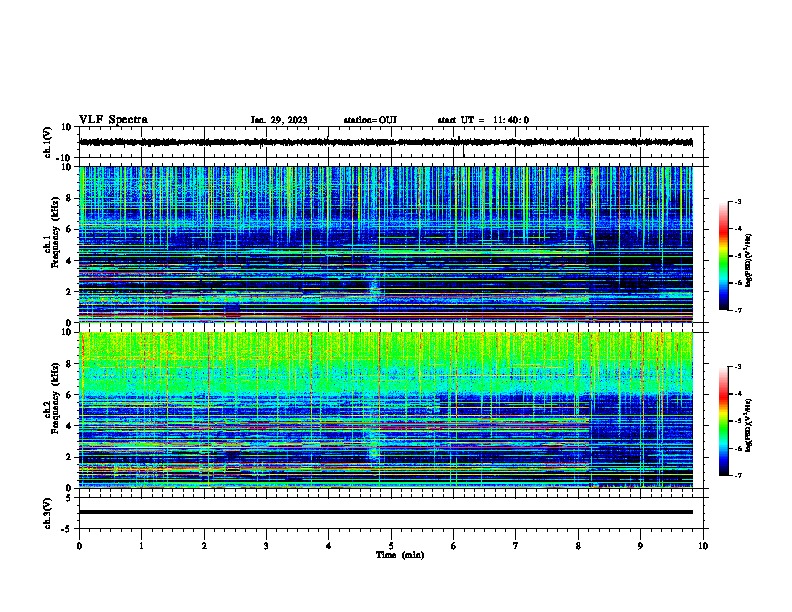792x612 pixels.
Task: Select the "start UT = 11:40:0" text
Action: point(483,120)
